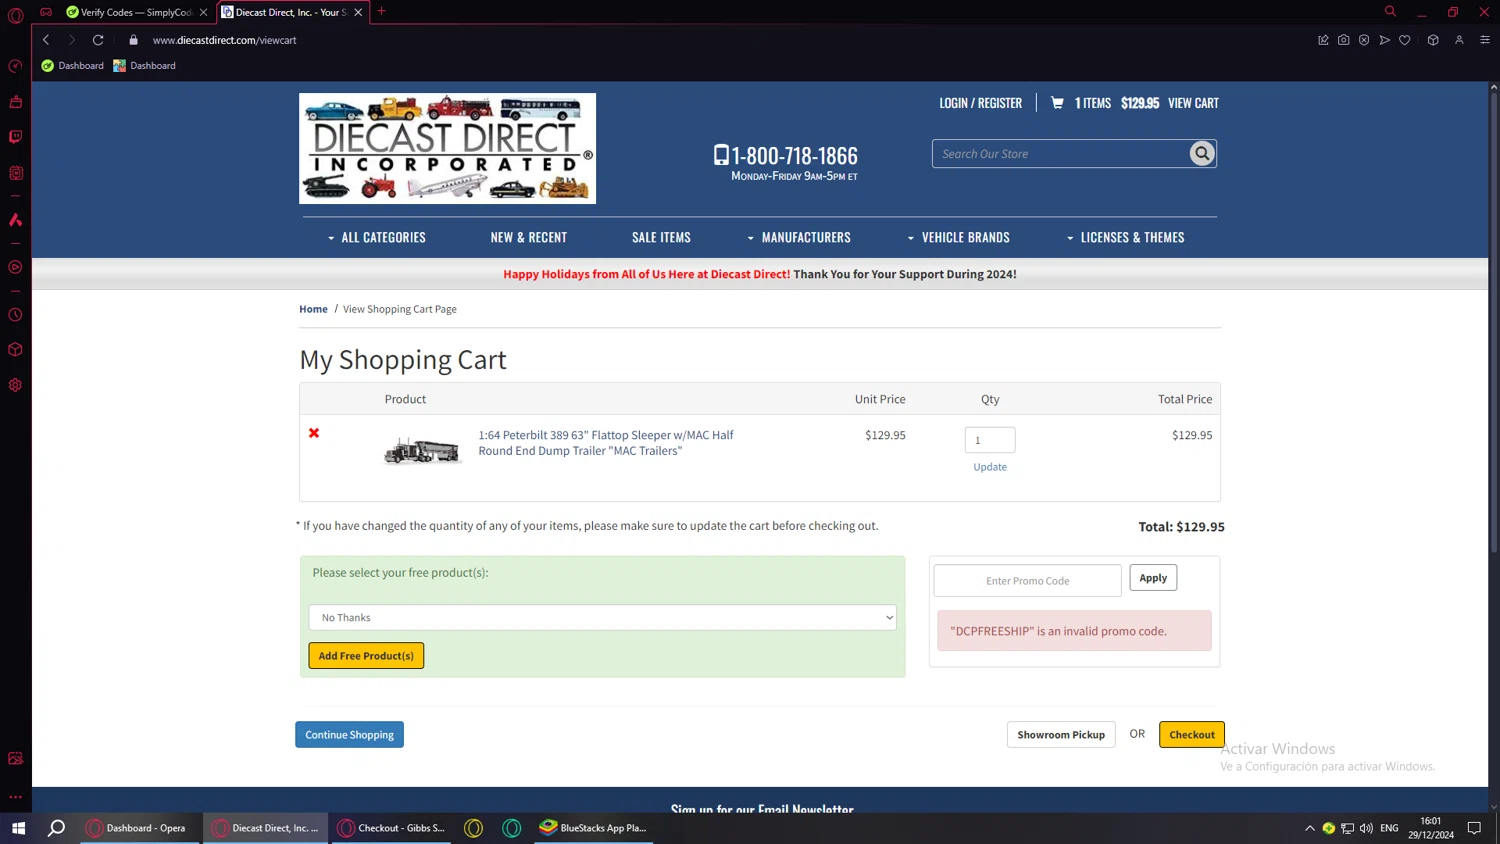Open ad blocker shield icon
The image size is (1500, 844).
pos(1364,40)
